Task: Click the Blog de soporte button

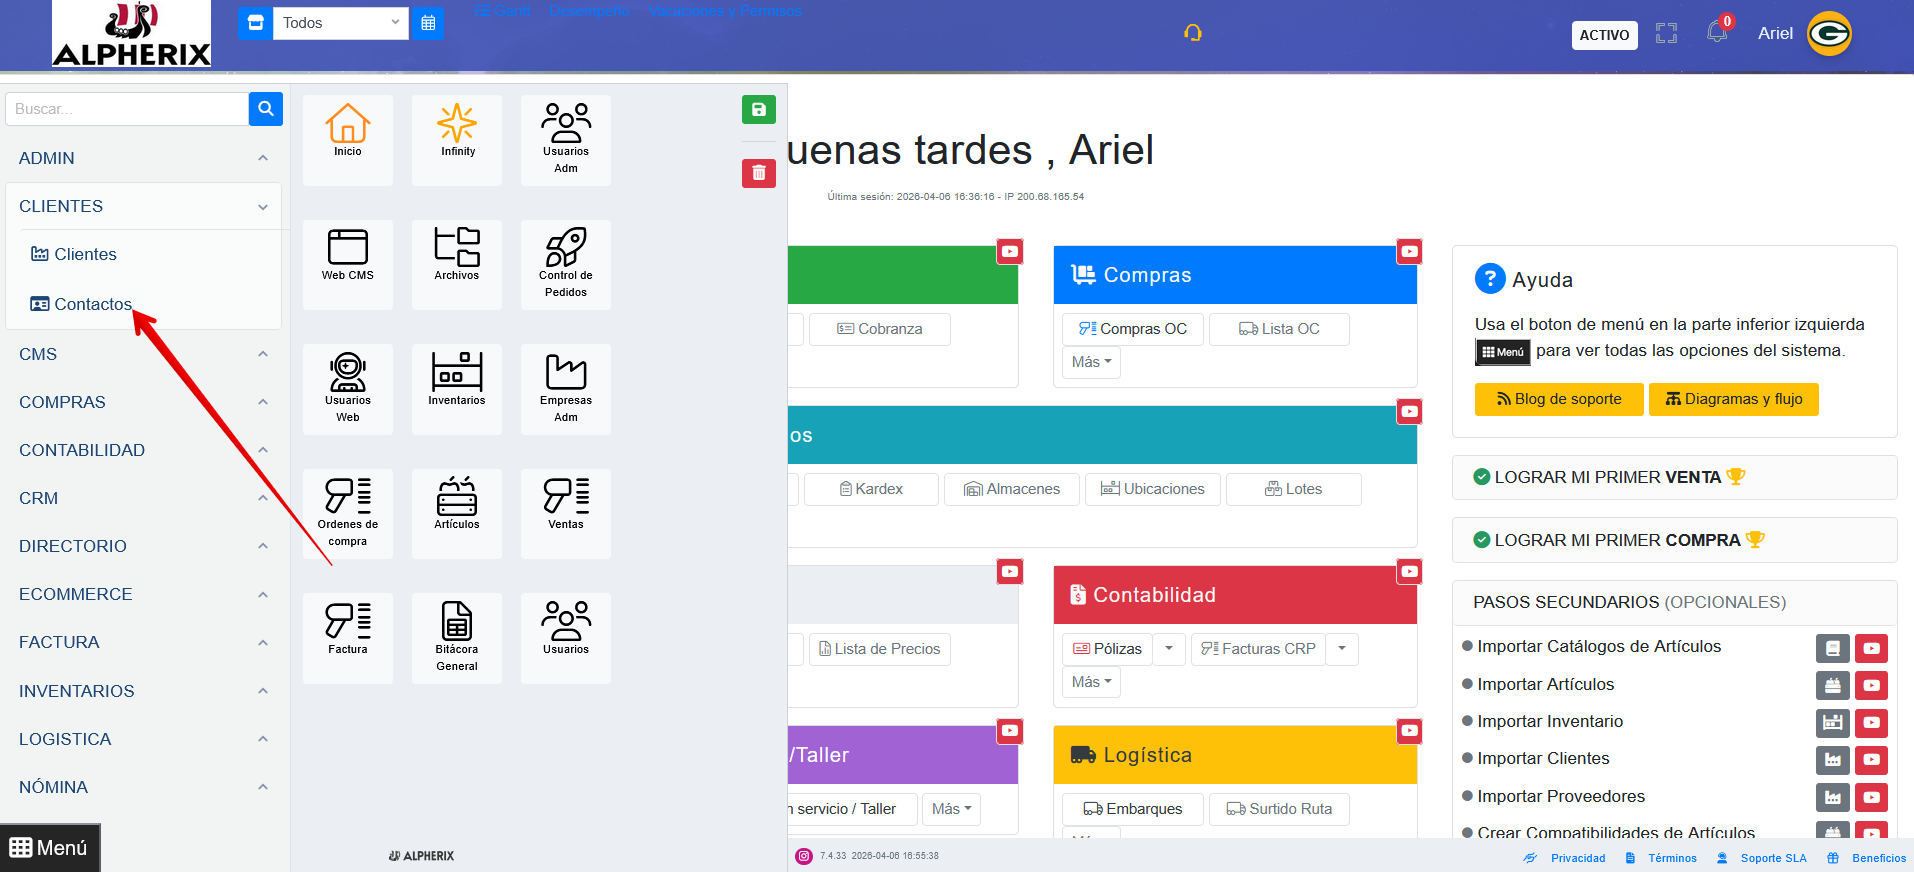Action: [x=1558, y=399]
